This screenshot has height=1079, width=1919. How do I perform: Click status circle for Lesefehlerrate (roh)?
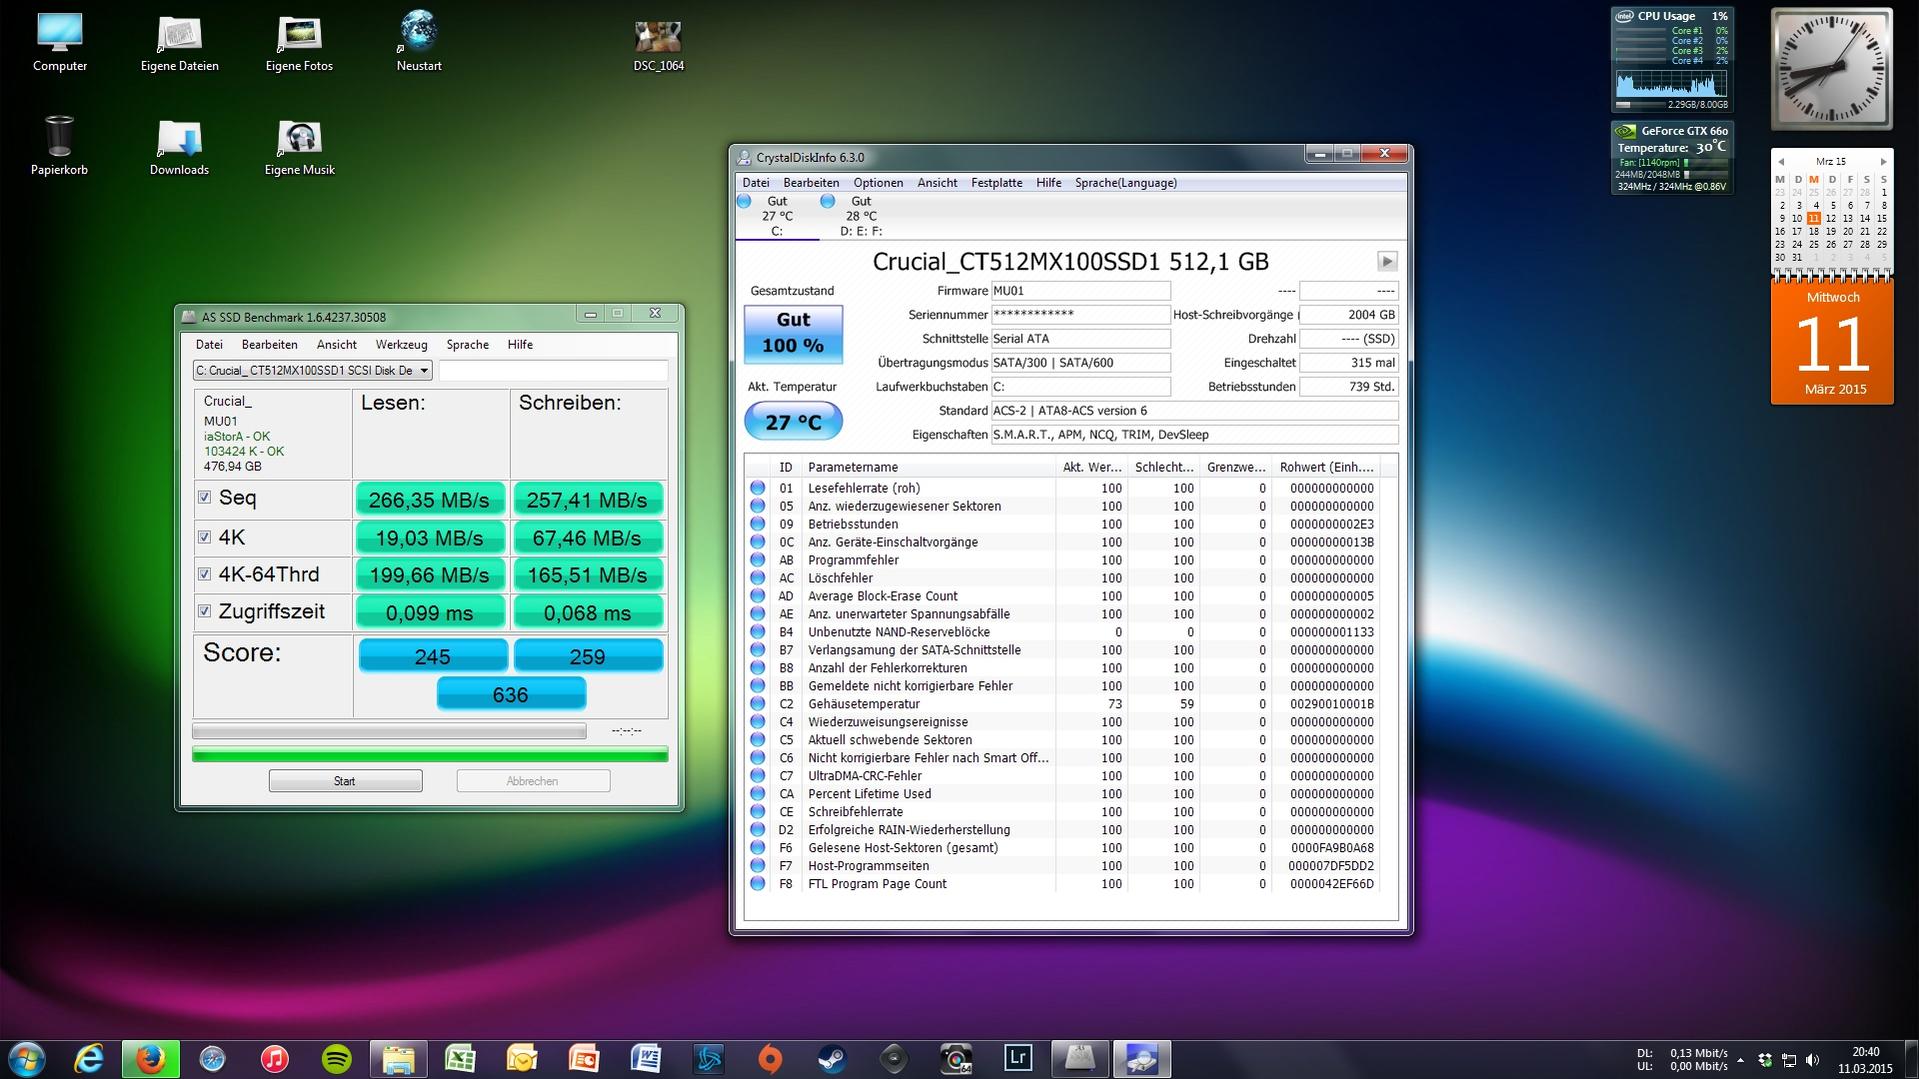coord(758,488)
